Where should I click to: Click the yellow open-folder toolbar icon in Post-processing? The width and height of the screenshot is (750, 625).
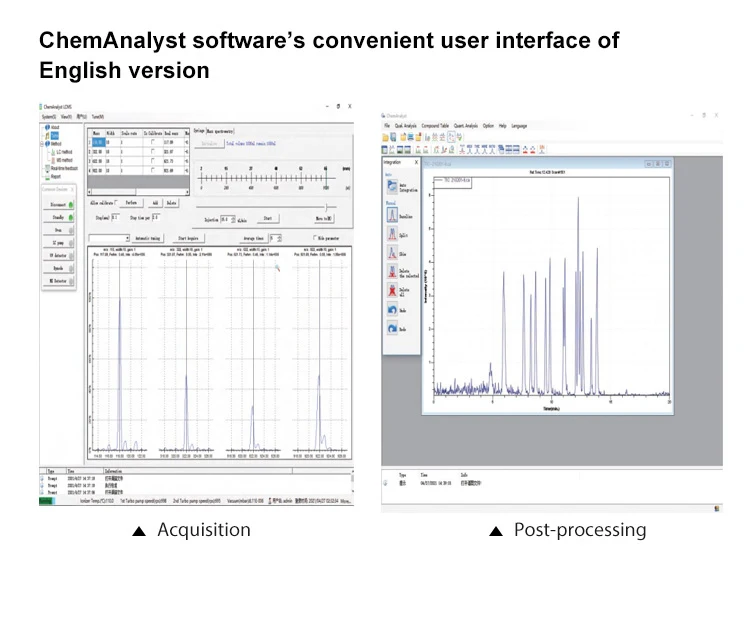(385, 137)
